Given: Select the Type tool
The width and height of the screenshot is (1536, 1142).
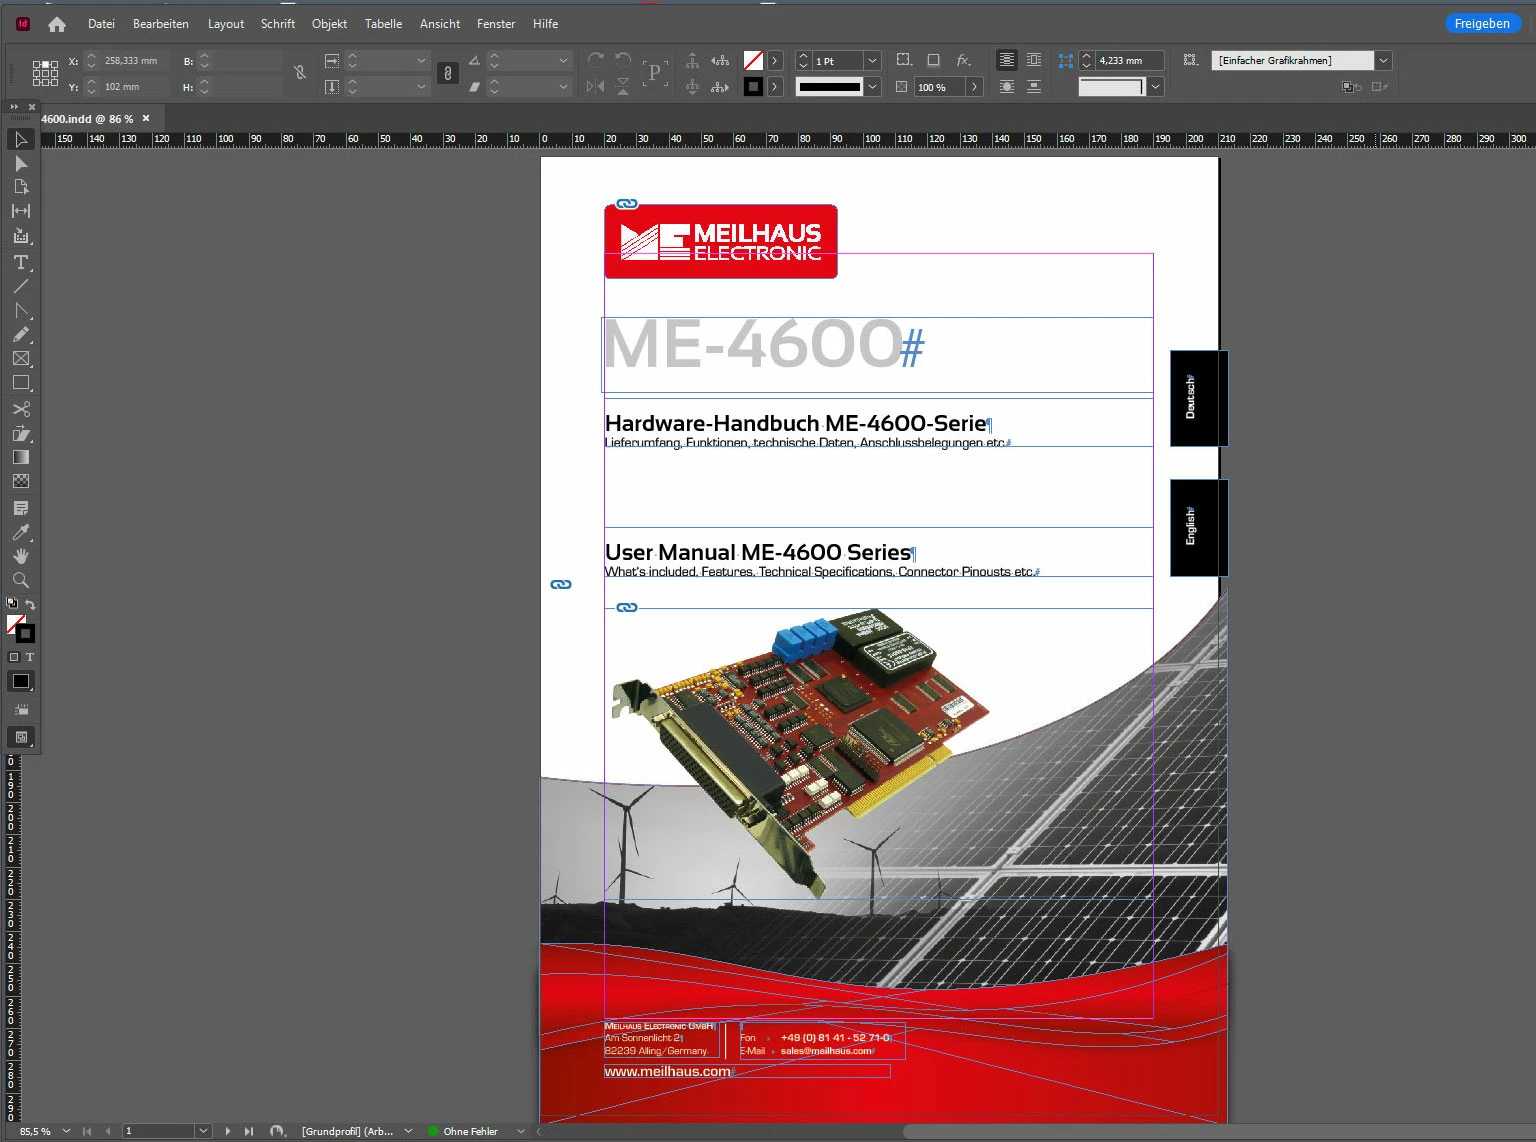Looking at the screenshot, I should (x=20, y=262).
